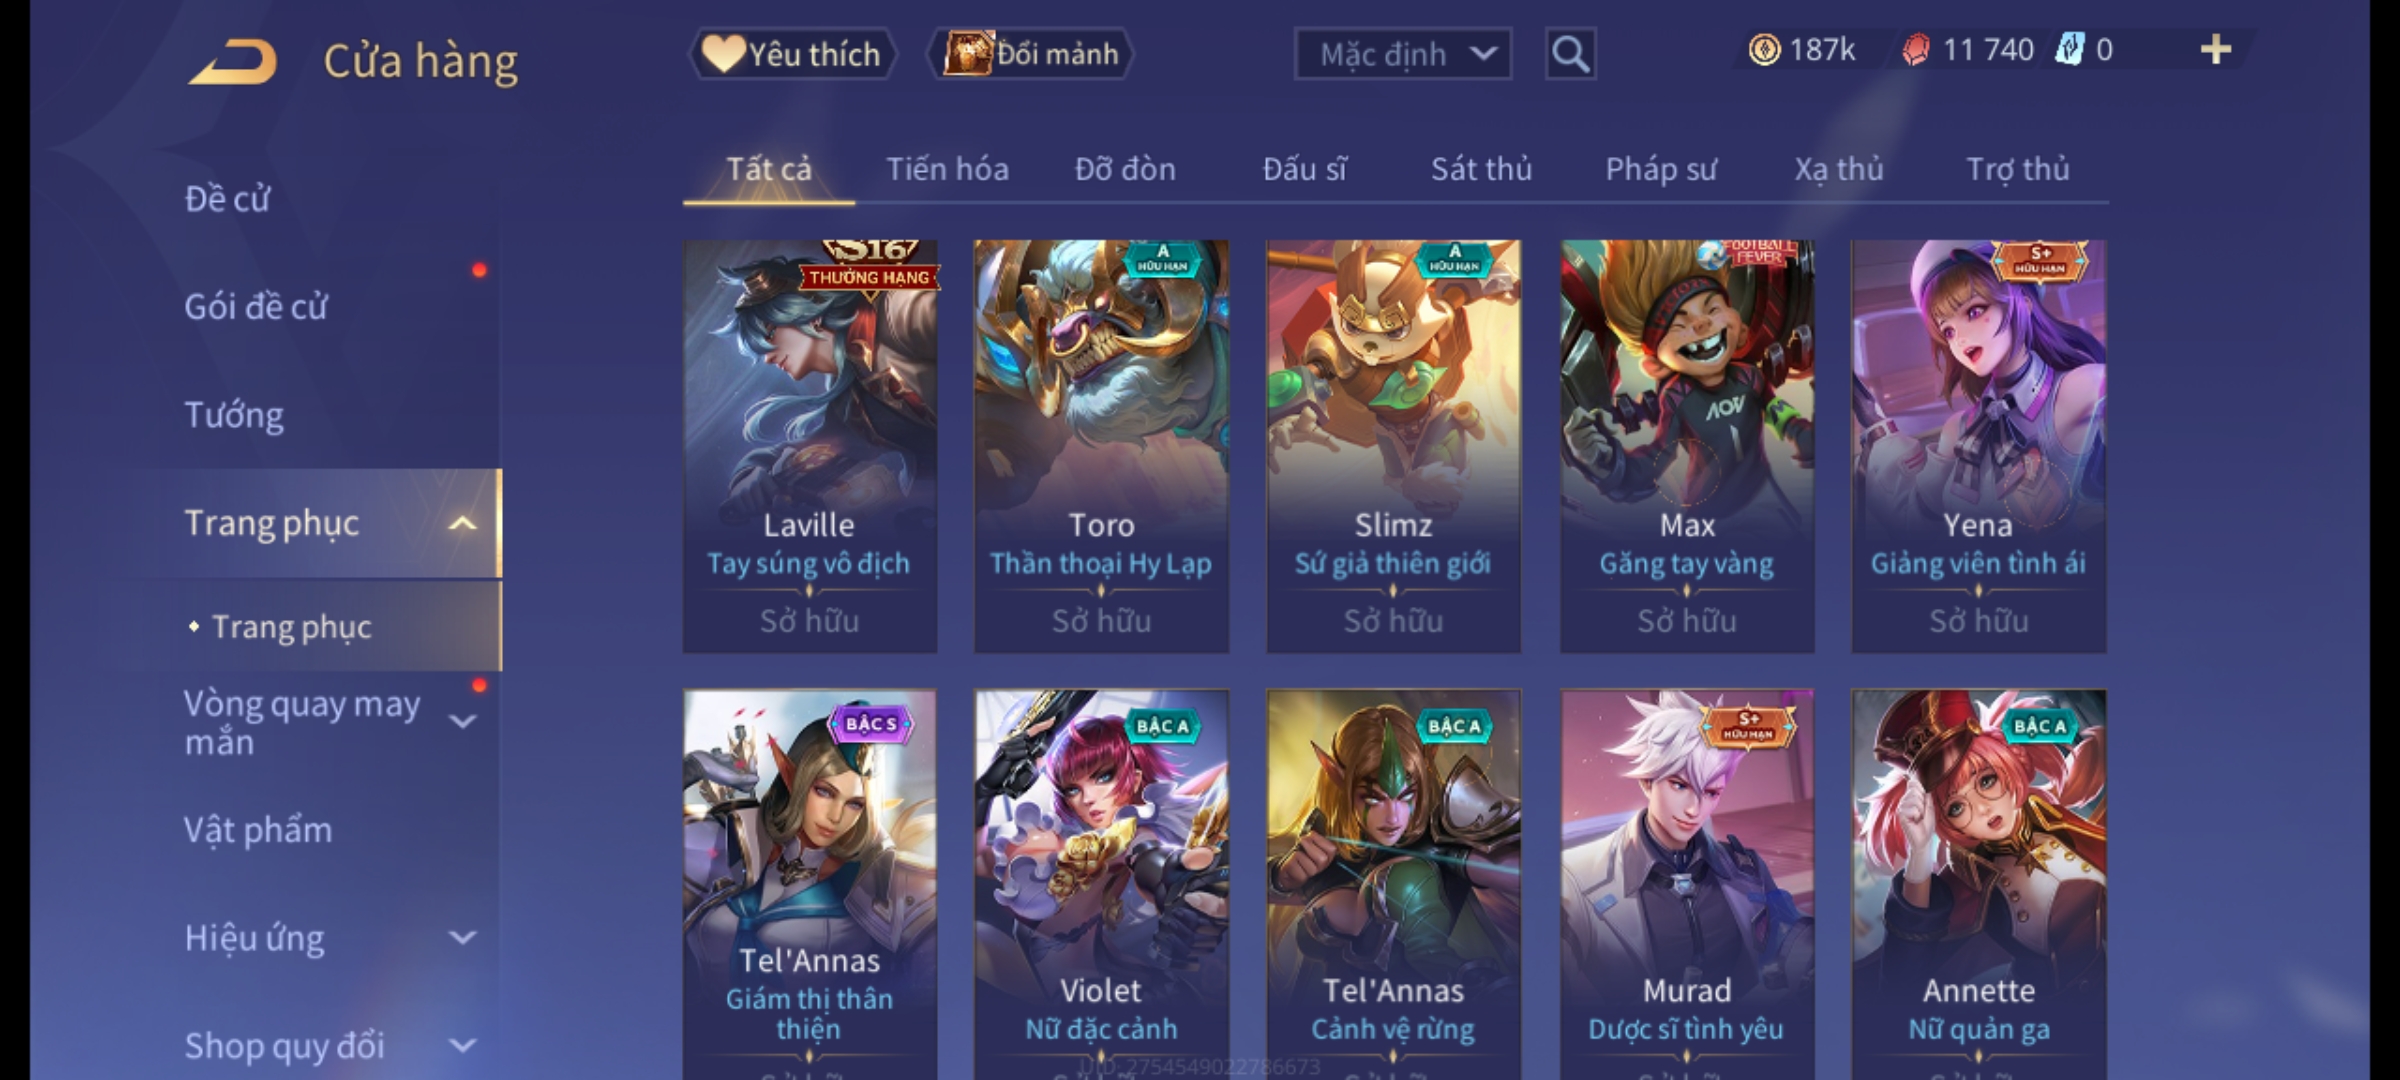Switch to the Sát thủ tab

tap(1481, 169)
